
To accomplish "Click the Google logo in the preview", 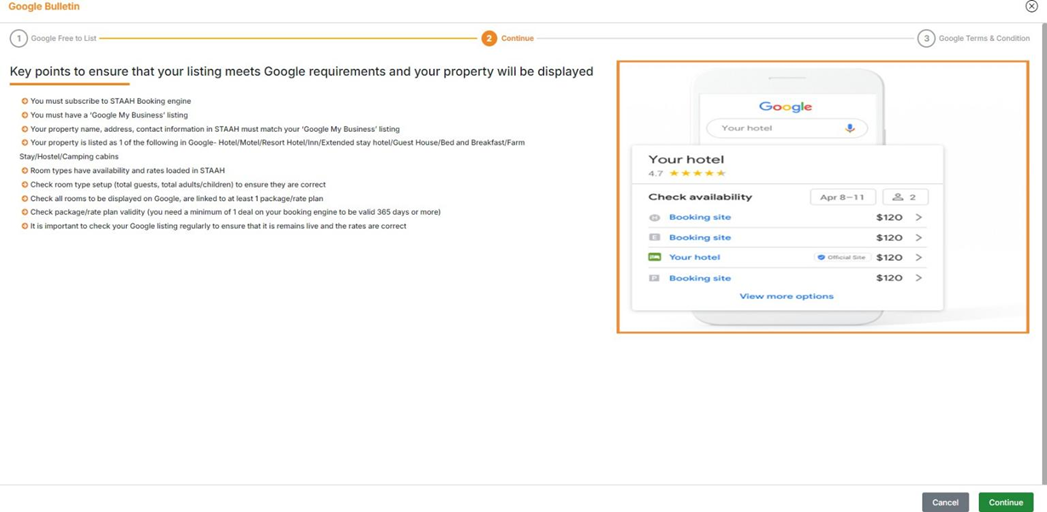I will tap(785, 106).
